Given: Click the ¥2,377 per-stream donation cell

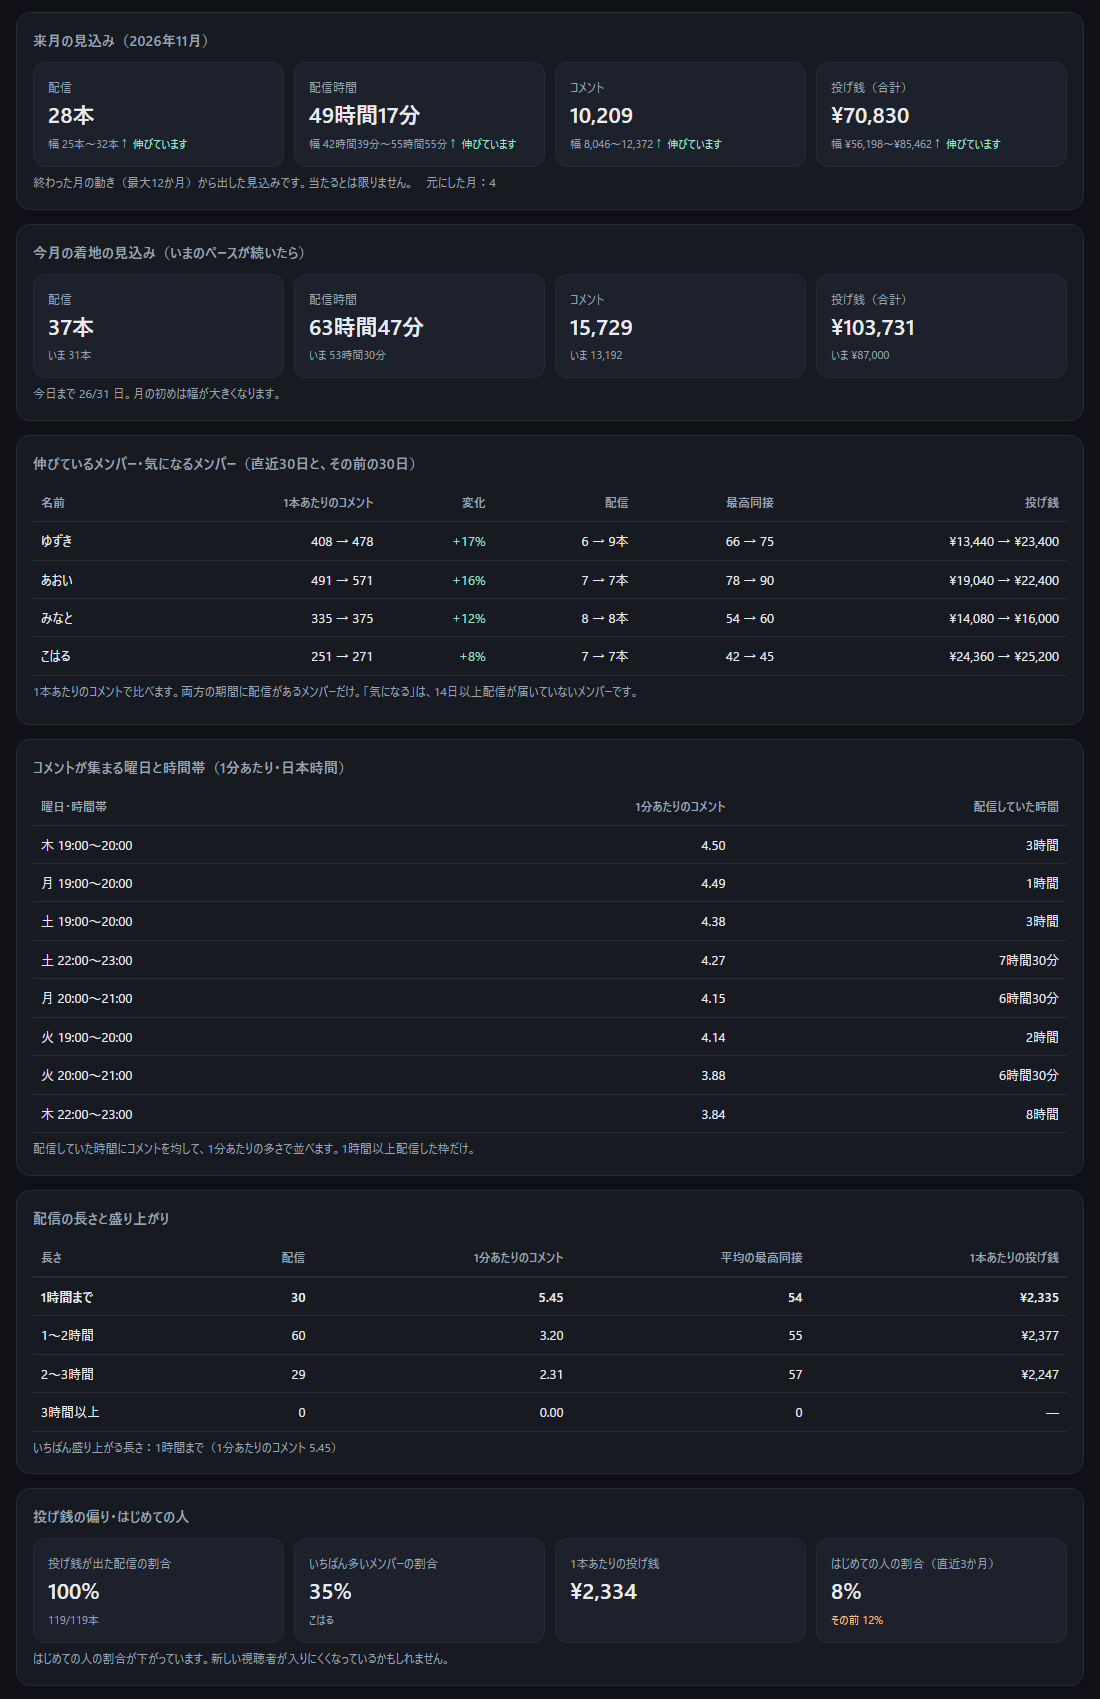Looking at the screenshot, I should click(1040, 1335).
